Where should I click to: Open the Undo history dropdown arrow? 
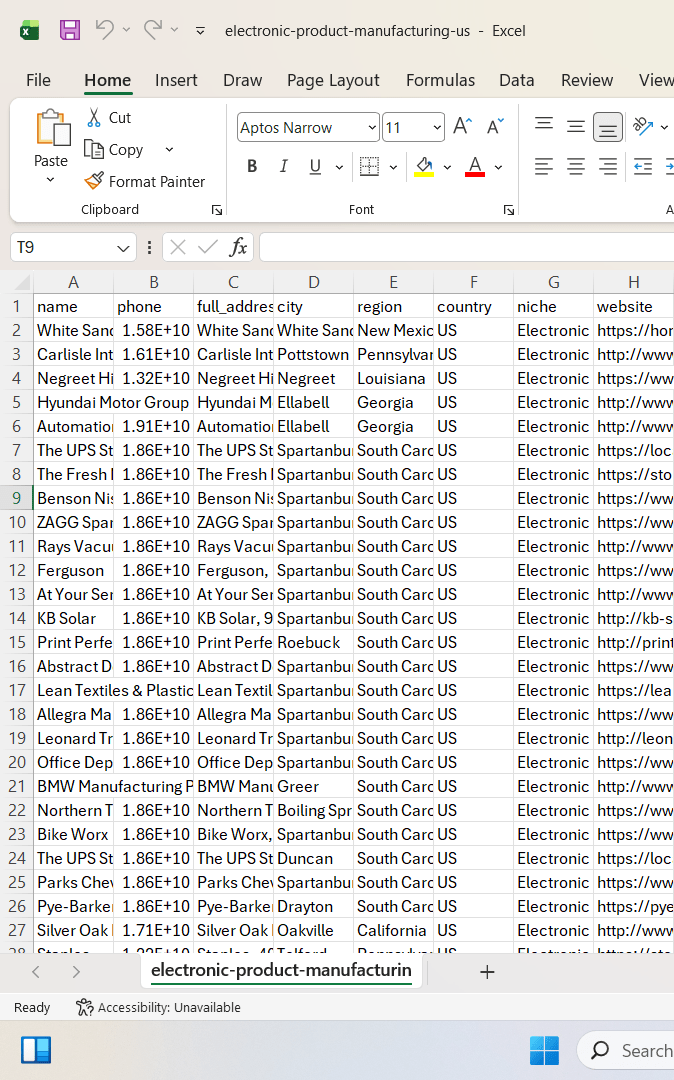point(126,30)
